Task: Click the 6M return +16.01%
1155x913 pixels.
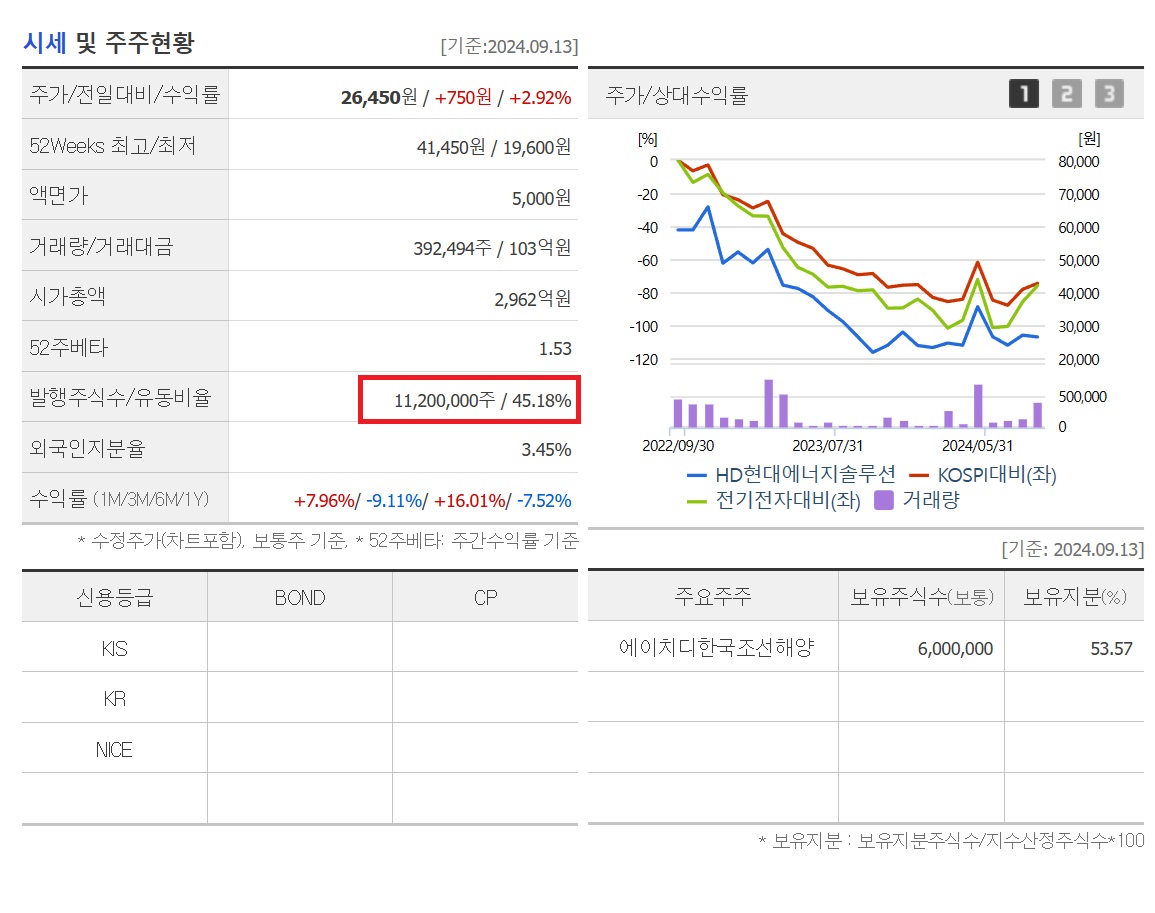Action: (469, 501)
